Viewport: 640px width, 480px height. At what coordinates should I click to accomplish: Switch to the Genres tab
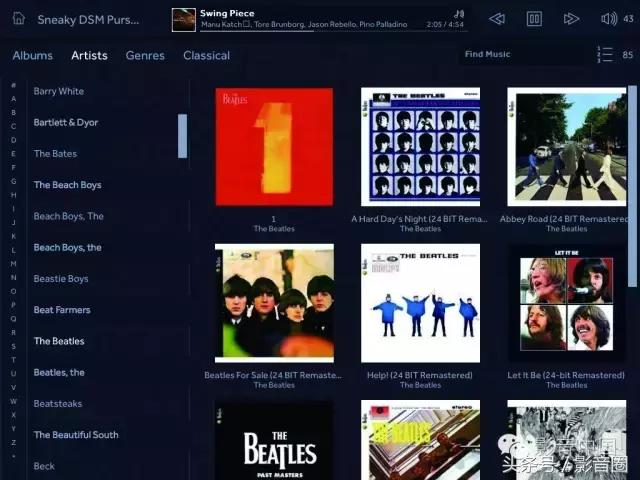coord(145,56)
